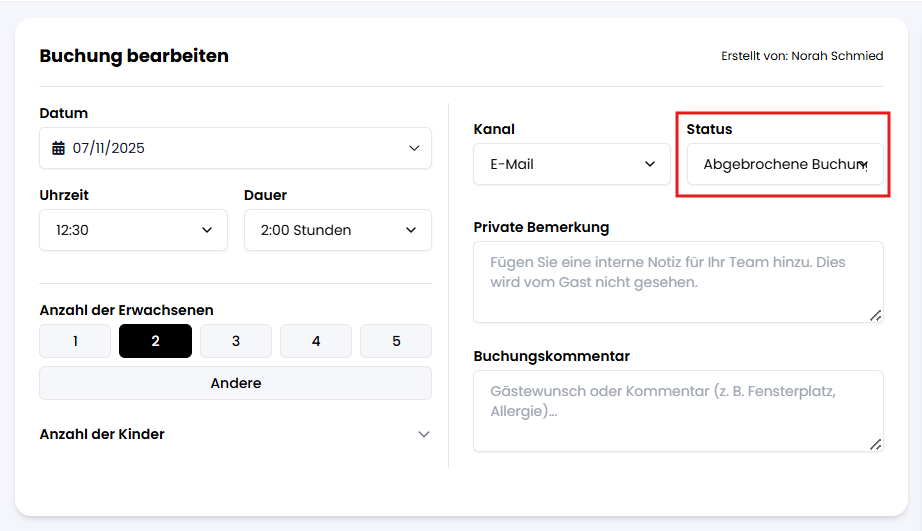The height and width of the screenshot is (531, 922).
Task: Select 1 adult in Anzahl der Erwachsenen
Action: (75, 341)
